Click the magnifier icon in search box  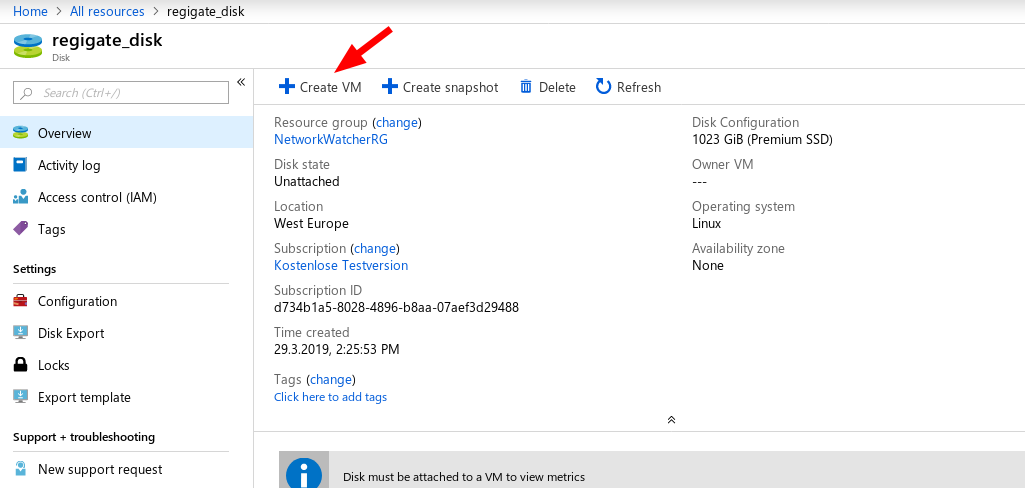click(27, 93)
